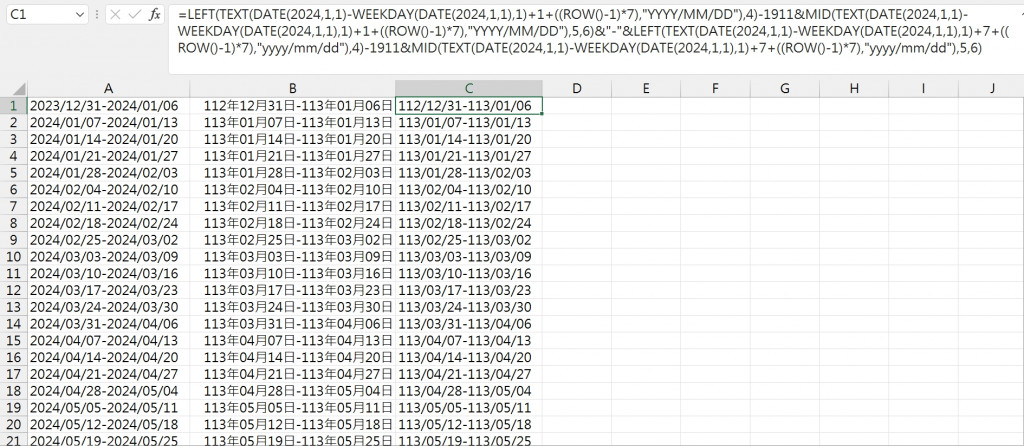Select cell 113/01/28-113/02/03
Viewport: 1024px width, 446px height.
click(x=469, y=172)
